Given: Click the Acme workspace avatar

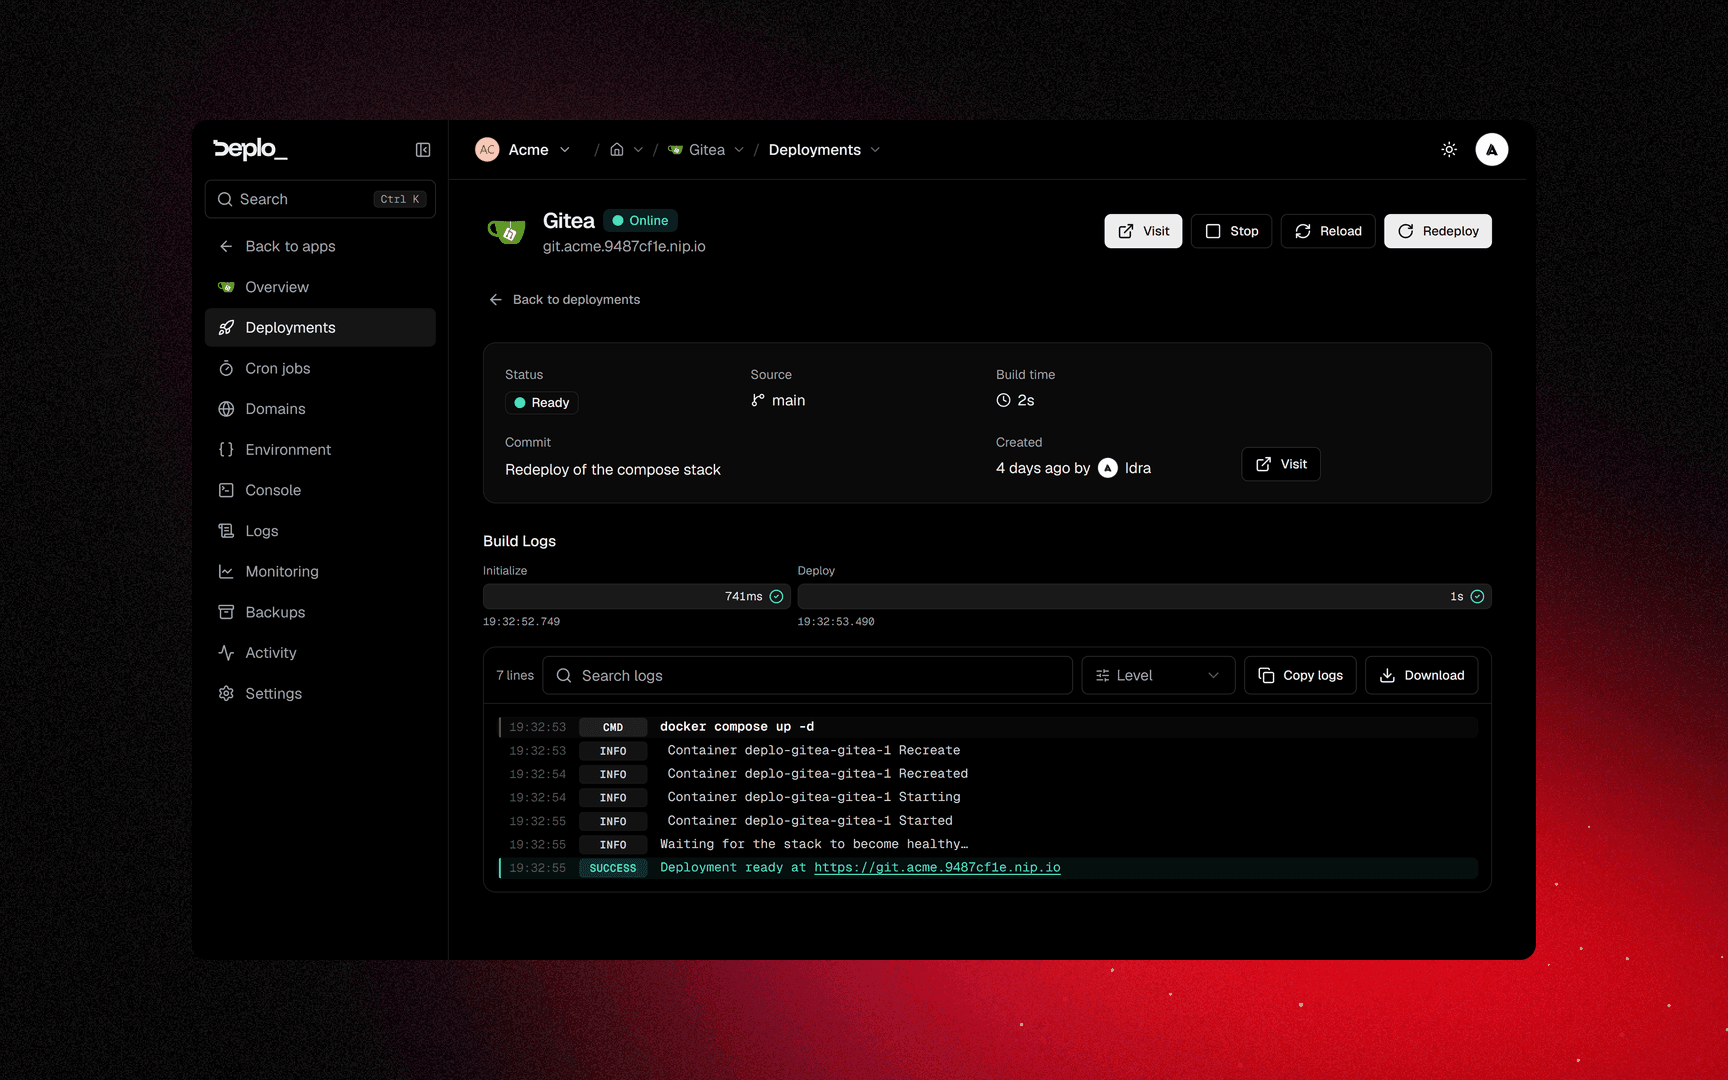Looking at the screenshot, I should (x=487, y=150).
